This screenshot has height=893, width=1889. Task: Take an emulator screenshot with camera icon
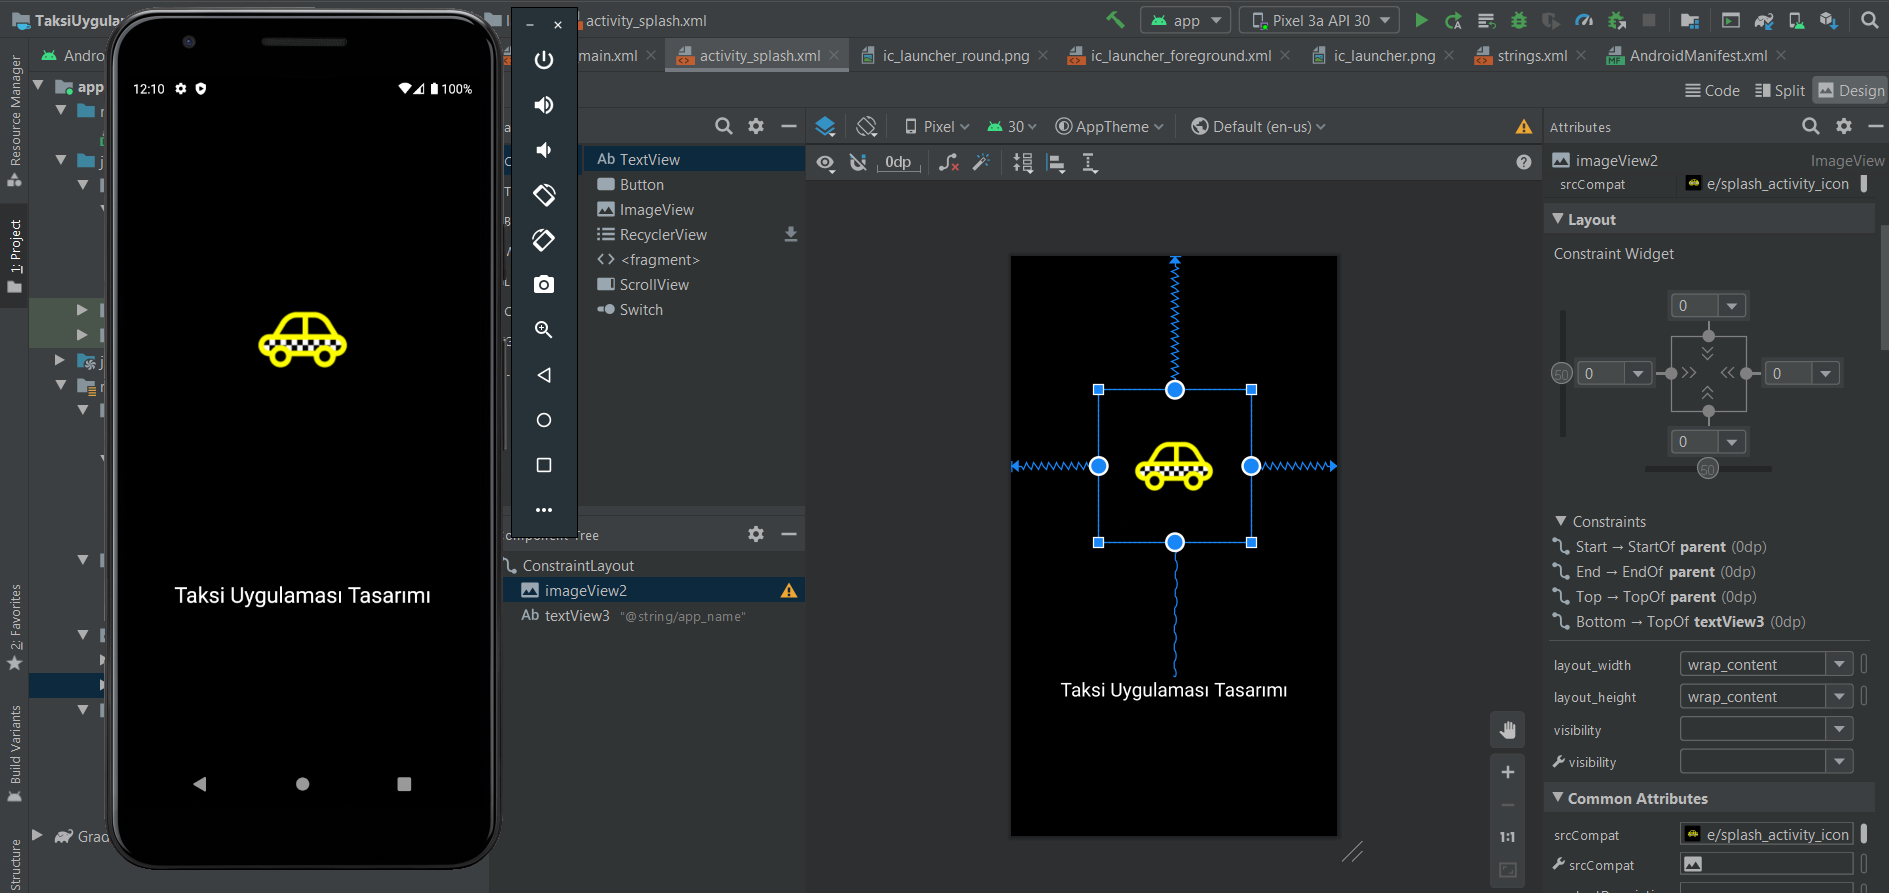544,285
